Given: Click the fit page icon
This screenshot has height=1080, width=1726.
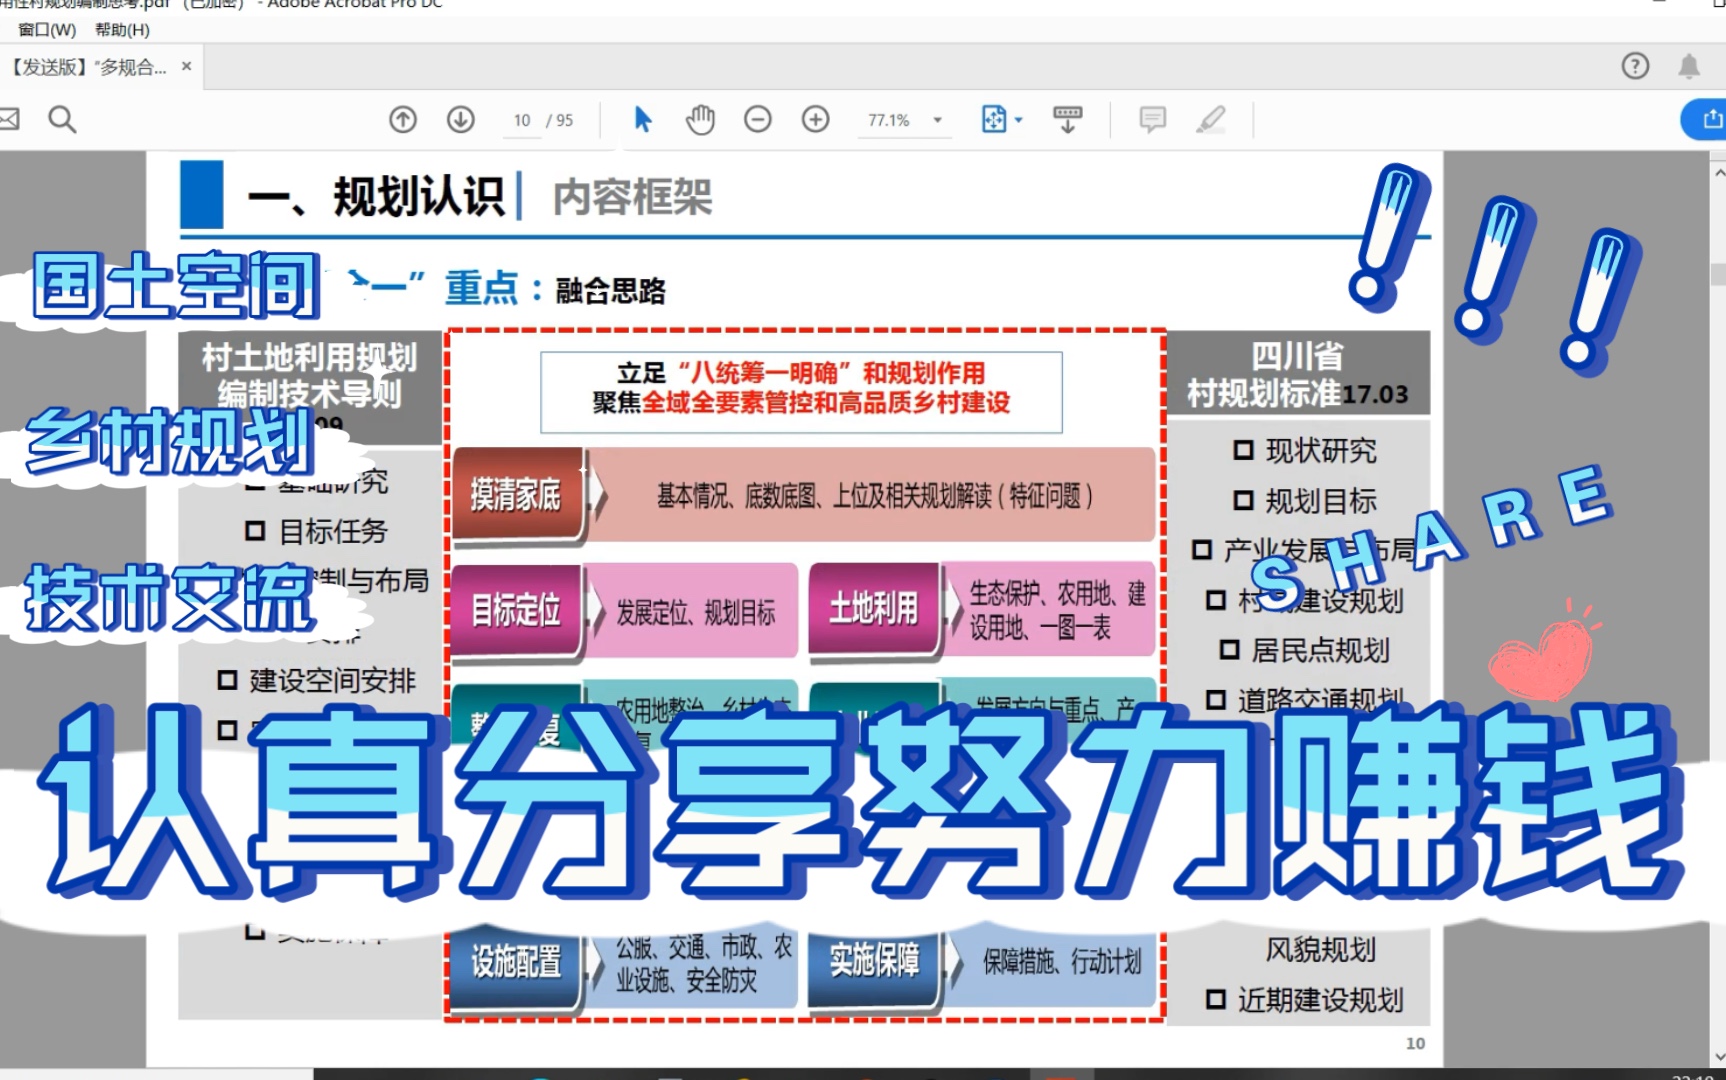Looking at the screenshot, I should click(x=994, y=120).
